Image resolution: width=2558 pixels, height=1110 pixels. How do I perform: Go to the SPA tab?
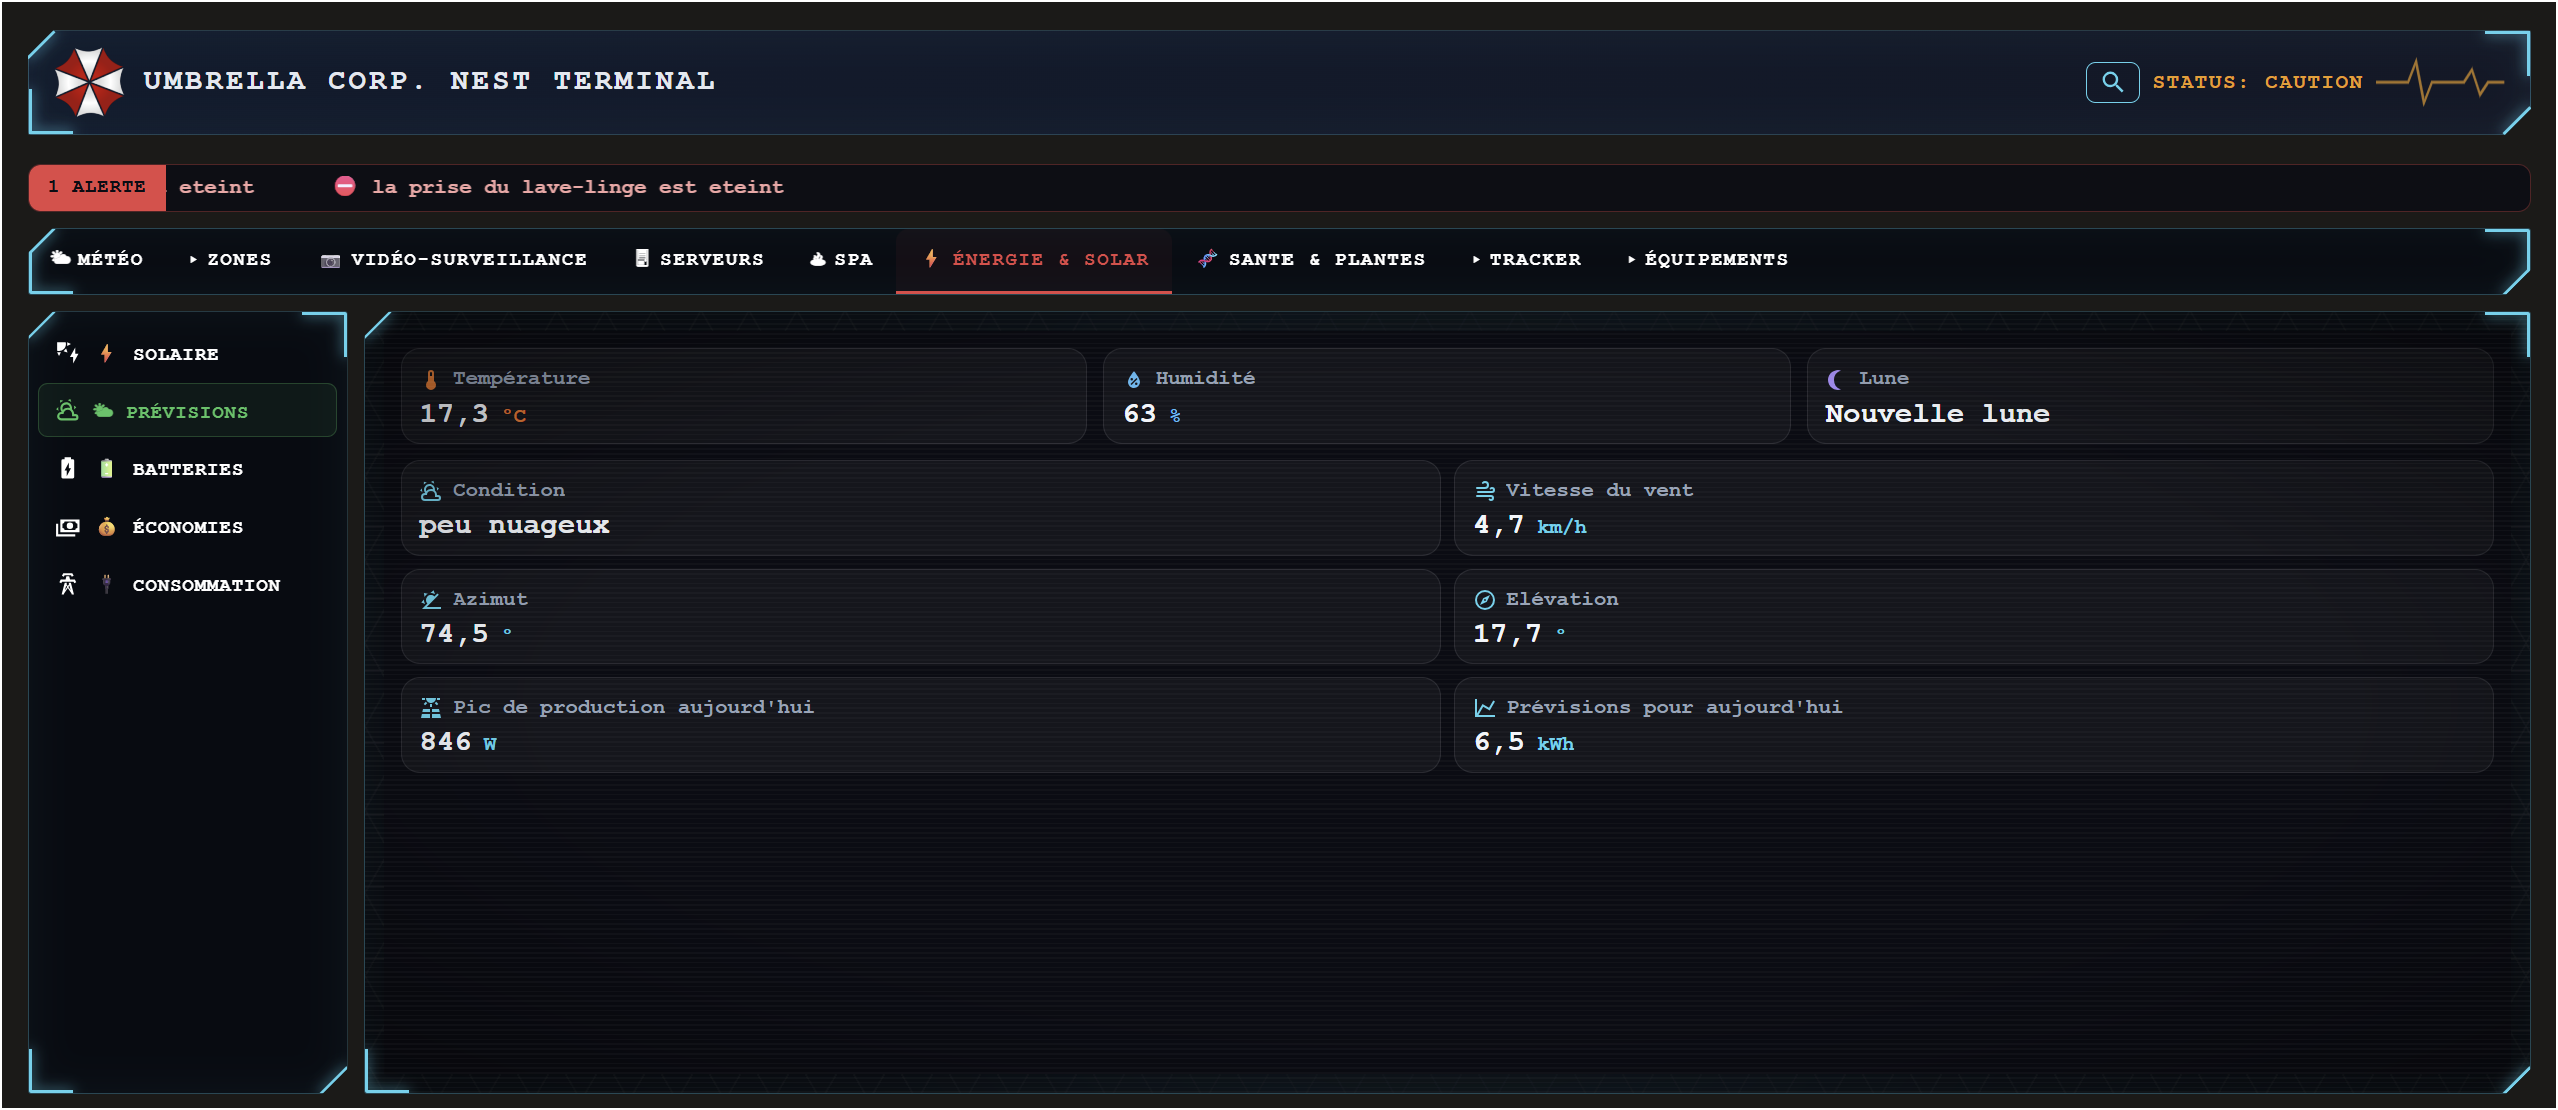[841, 259]
